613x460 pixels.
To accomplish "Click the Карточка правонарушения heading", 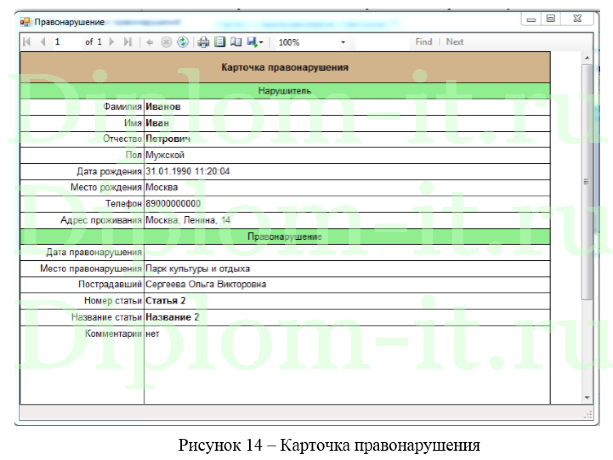I will [x=285, y=67].
